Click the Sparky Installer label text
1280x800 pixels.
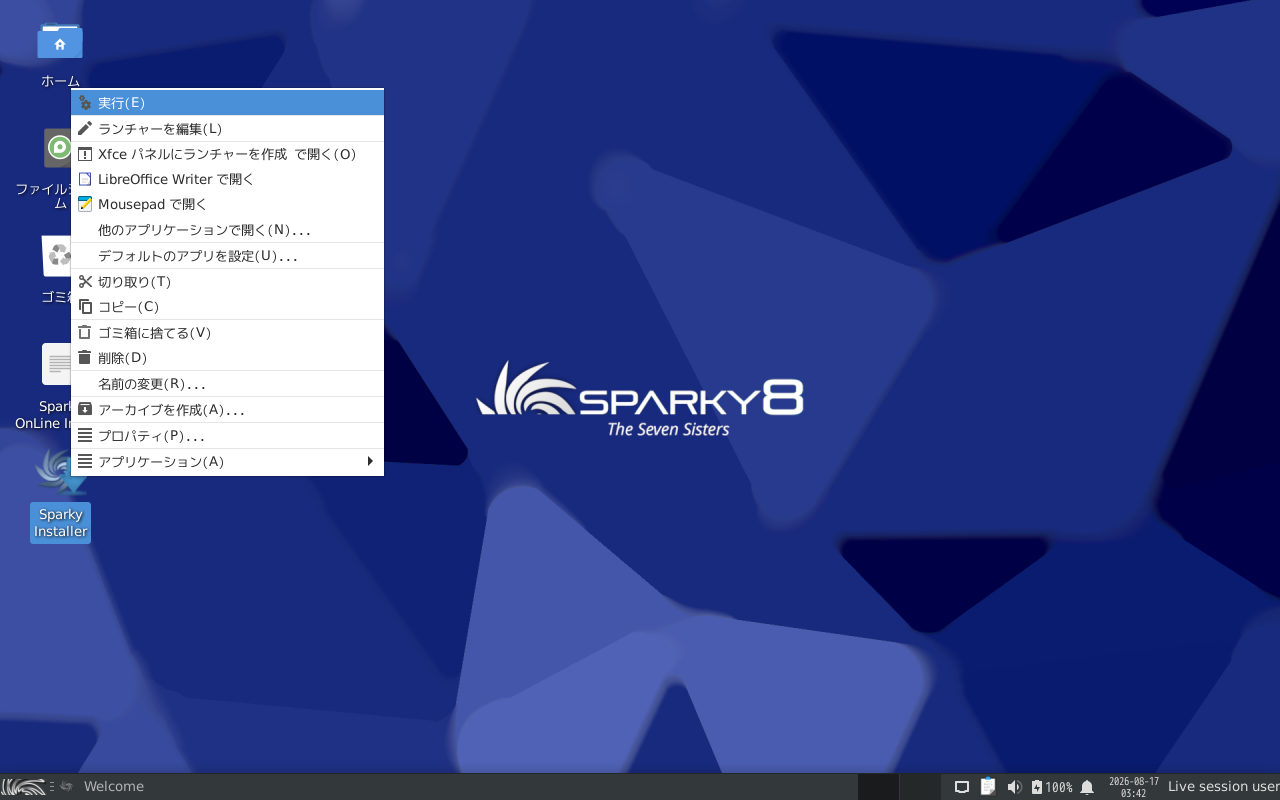60,523
